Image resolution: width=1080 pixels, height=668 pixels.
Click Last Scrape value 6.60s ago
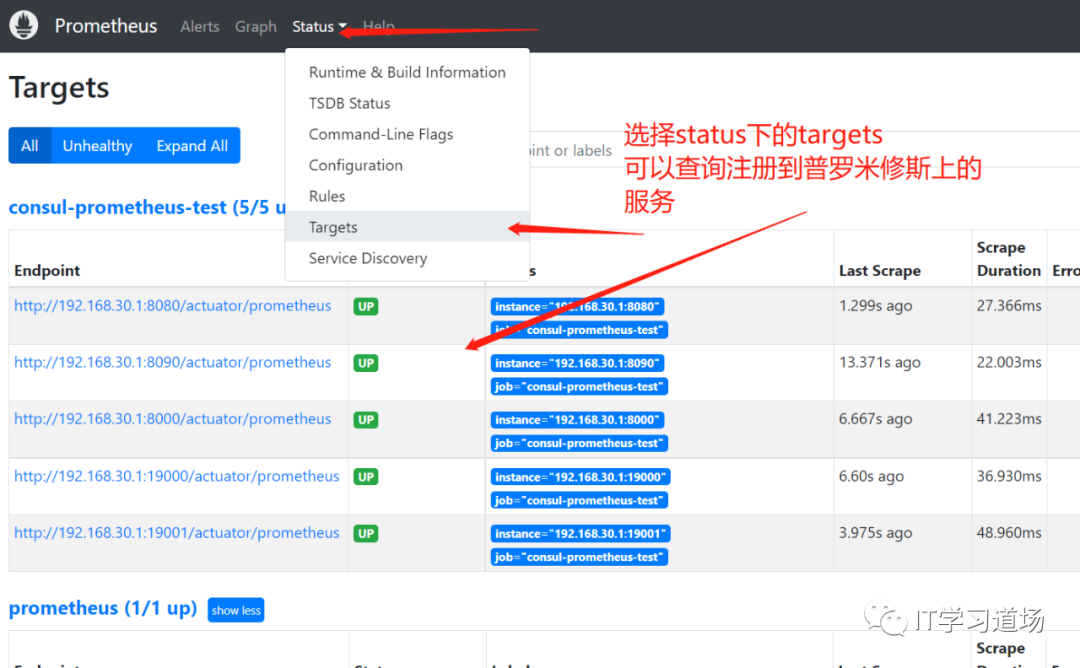[871, 476]
